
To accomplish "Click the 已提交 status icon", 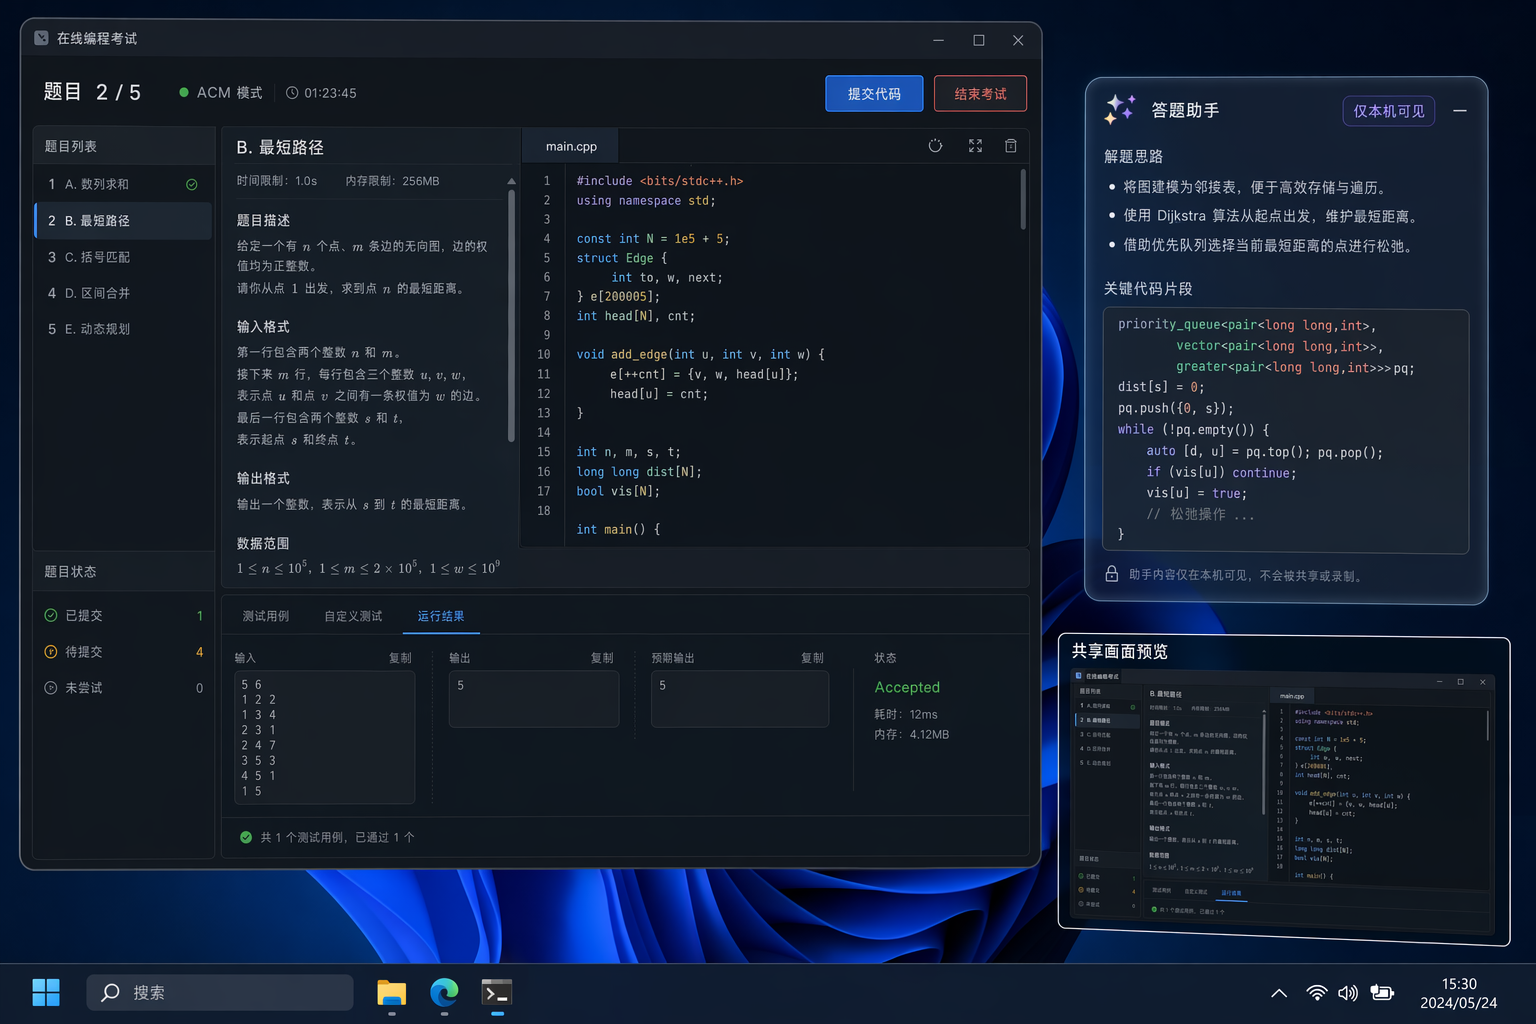I will (51, 616).
